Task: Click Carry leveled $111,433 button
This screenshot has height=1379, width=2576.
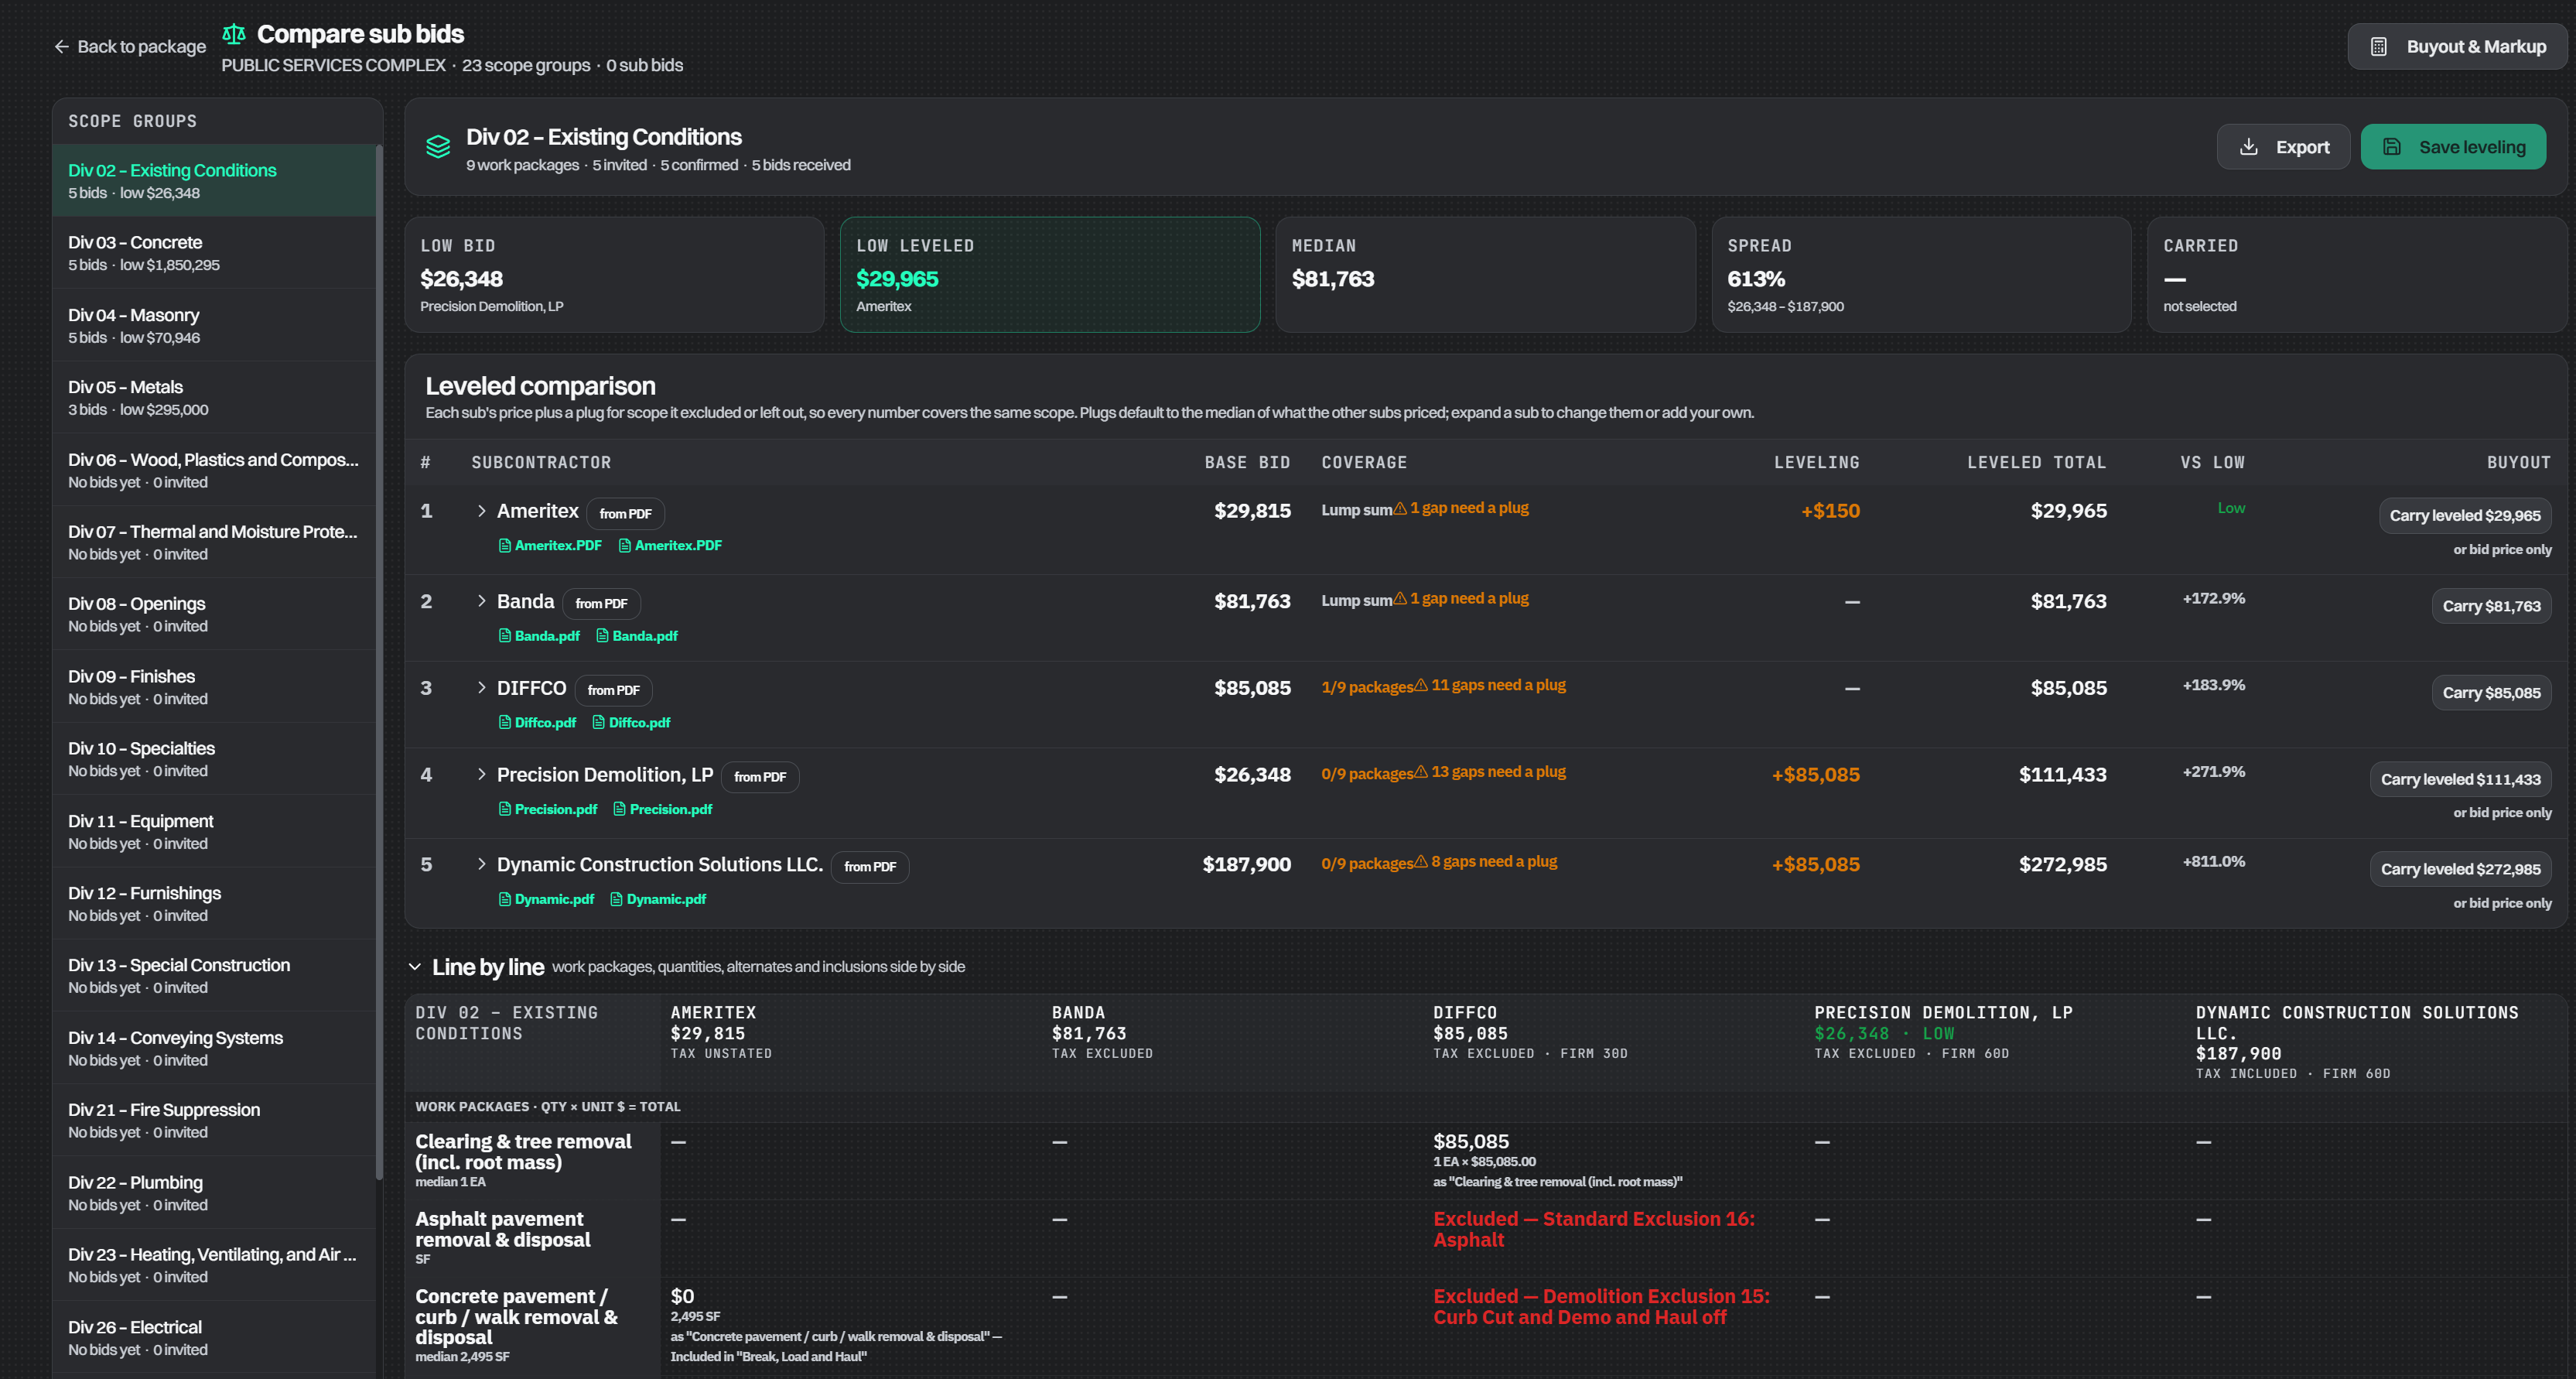Action: [2460, 779]
